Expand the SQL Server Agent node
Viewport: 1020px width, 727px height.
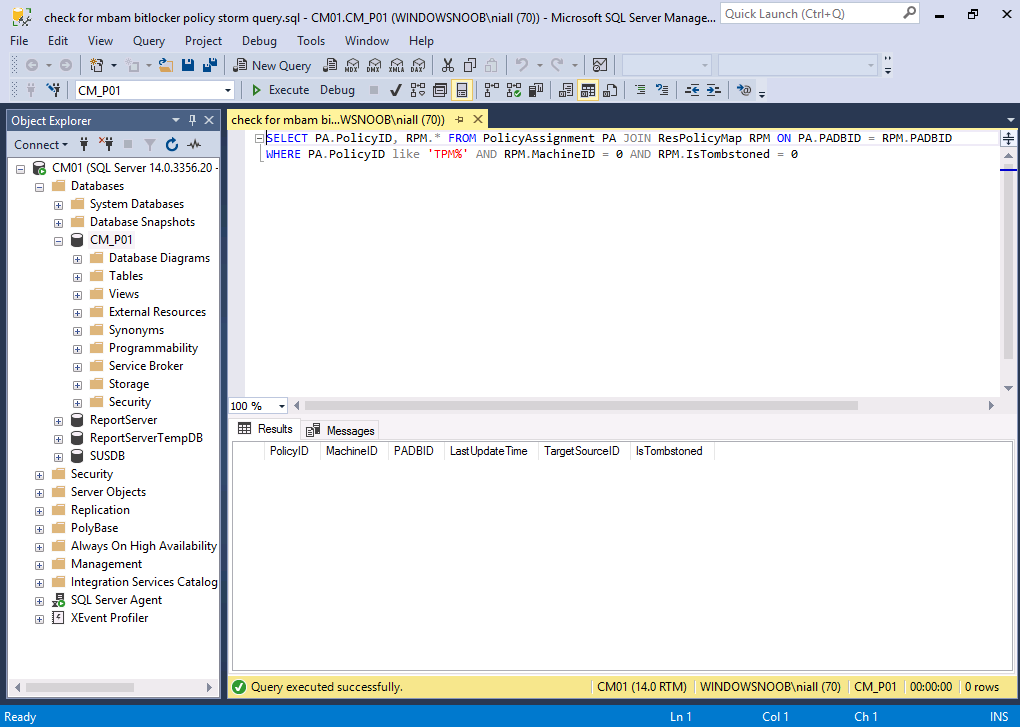[x=40, y=601]
